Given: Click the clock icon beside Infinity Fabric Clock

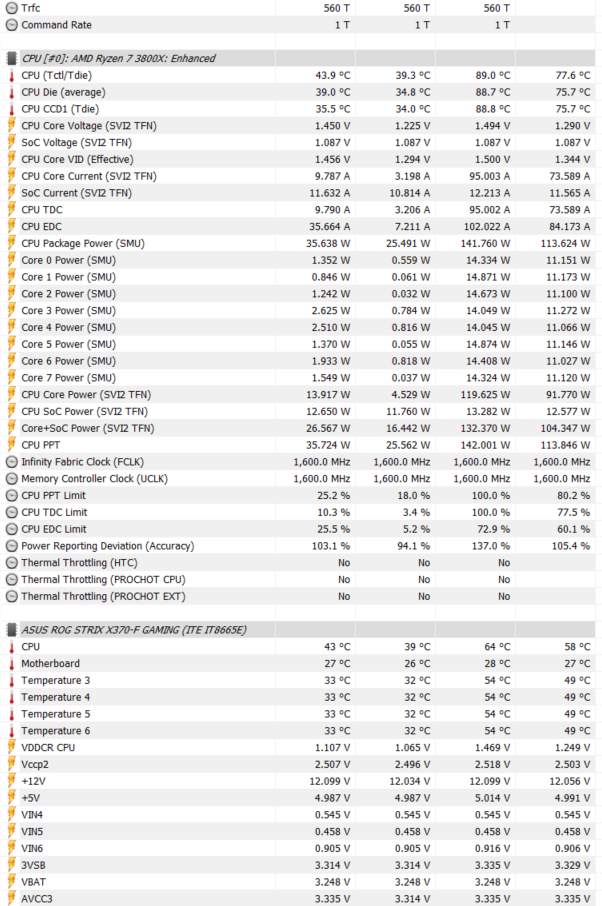Looking at the screenshot, I should (x=11, y=462).
